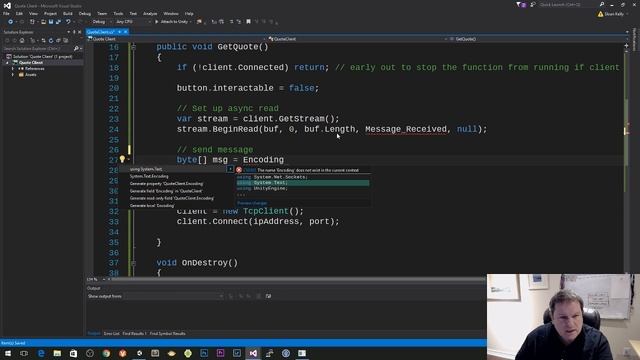640x360 pixels.
Task: Open the Edit menu
Action: (x=19, y=13)
